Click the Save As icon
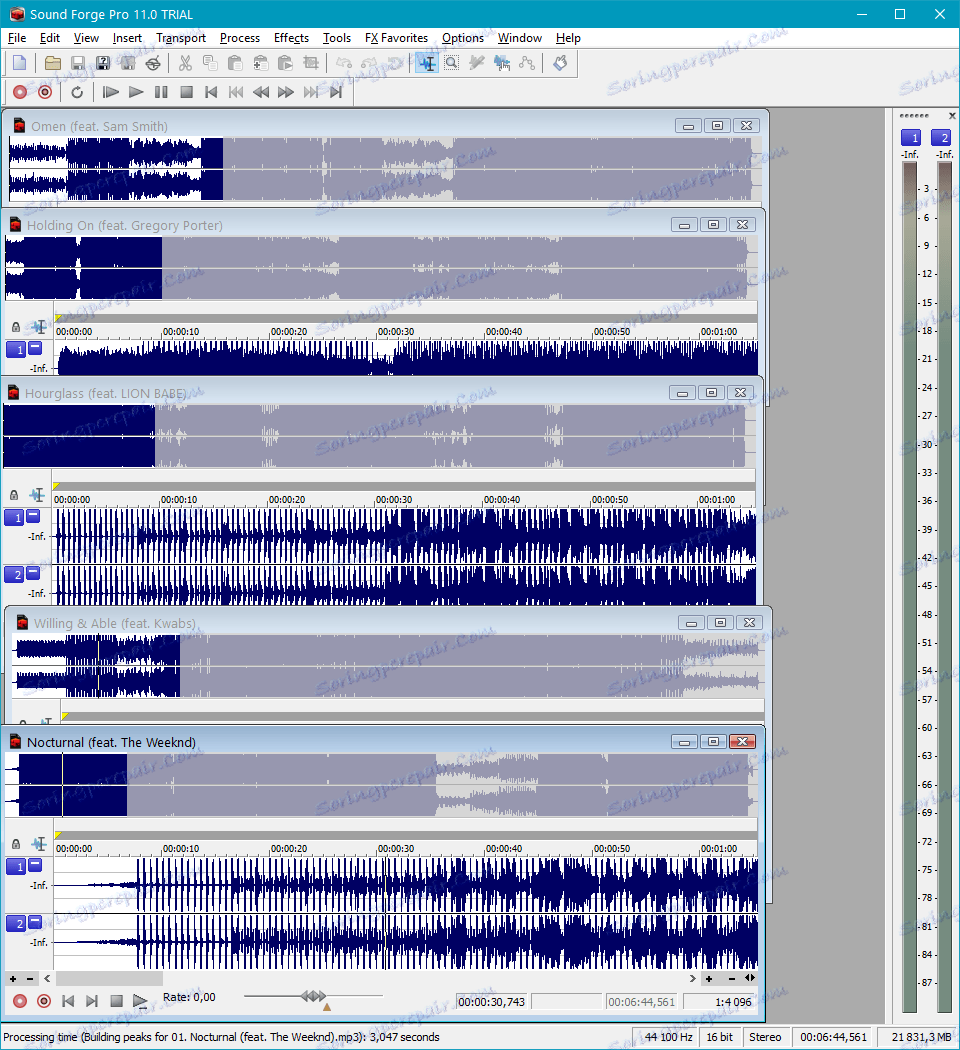Image resolution: width=960 pixels, height=1050 pixels. click(102, 63)
